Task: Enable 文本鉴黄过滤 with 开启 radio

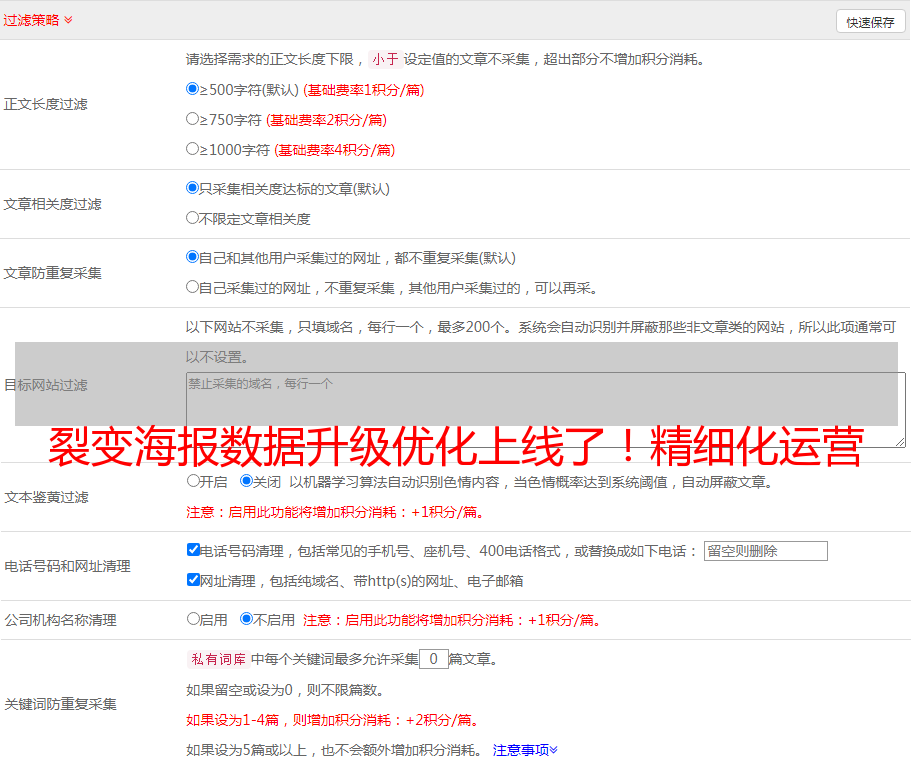Action: 194,481
